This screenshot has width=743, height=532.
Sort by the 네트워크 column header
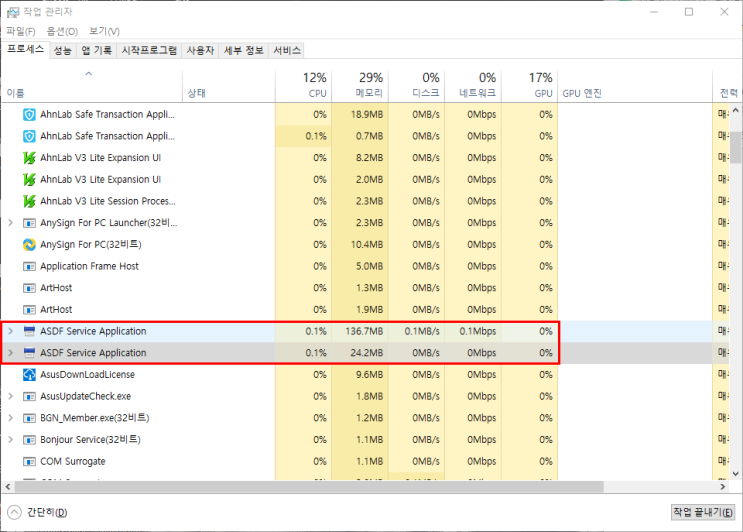[472, 86]
